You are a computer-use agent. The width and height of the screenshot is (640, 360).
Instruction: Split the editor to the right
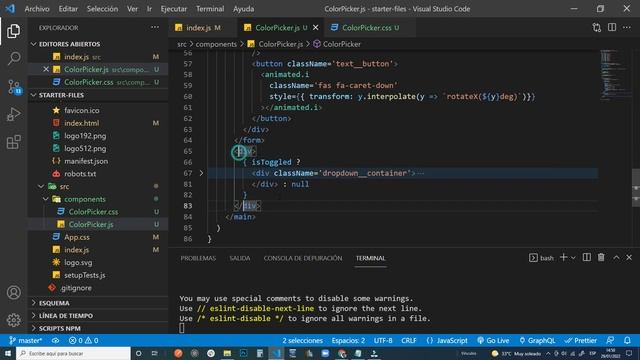(612, 27)
